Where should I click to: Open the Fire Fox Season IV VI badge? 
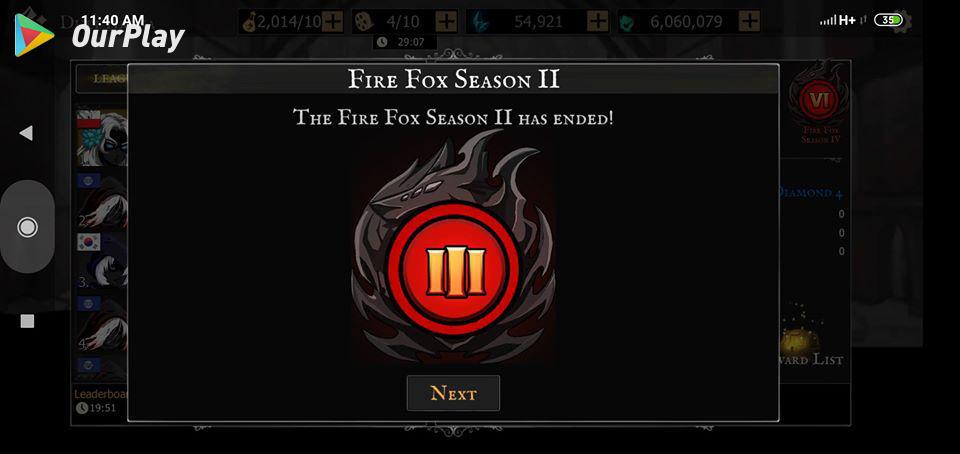[820, 102]
